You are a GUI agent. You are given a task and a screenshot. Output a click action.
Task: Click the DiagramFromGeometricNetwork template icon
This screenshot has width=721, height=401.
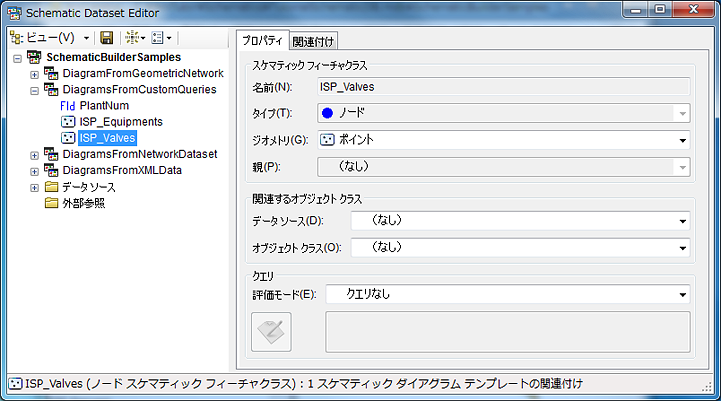coord(51,73)
